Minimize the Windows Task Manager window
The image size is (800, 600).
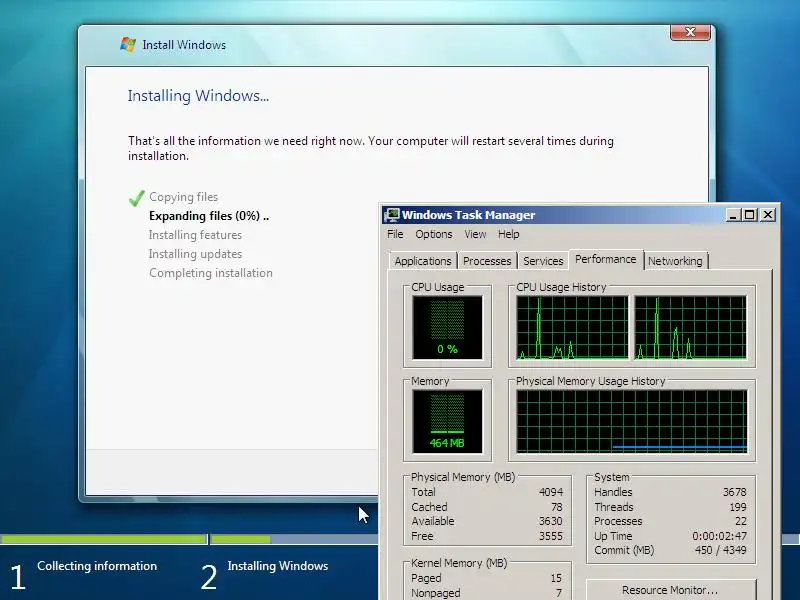[733, 215]
